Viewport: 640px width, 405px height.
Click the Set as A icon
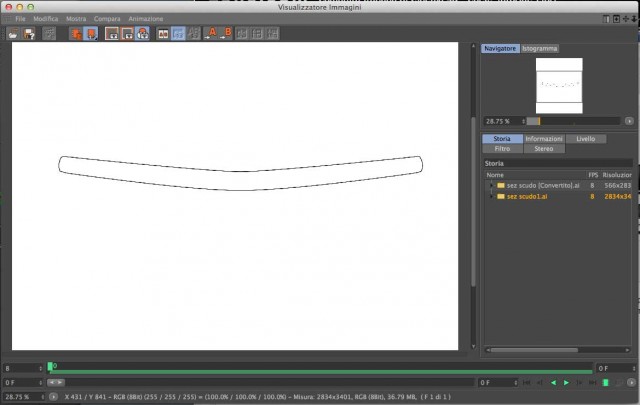[211, 33]
